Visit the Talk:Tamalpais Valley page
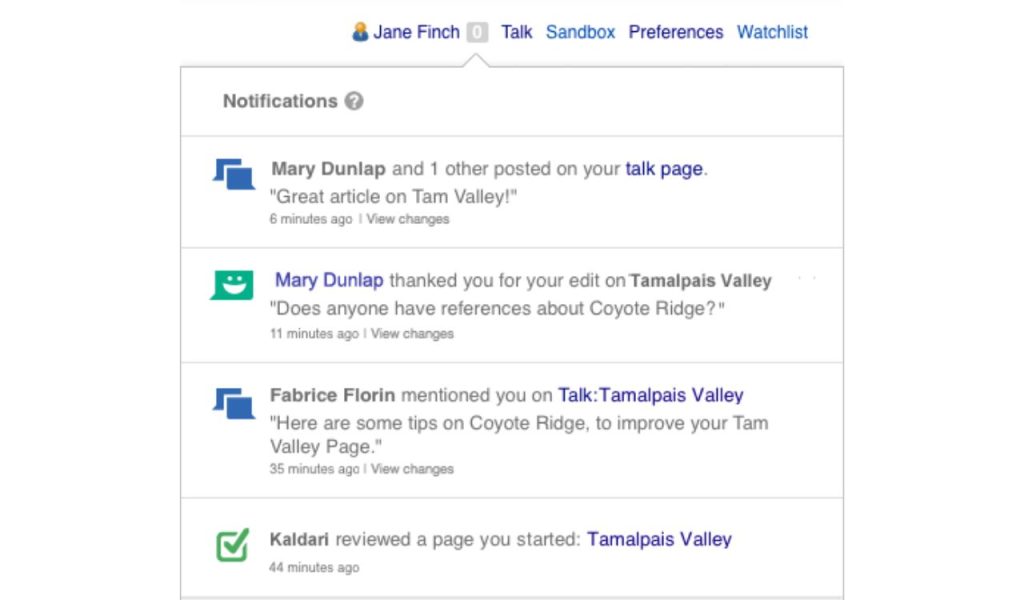1024x600 pixels. (649, 395)
